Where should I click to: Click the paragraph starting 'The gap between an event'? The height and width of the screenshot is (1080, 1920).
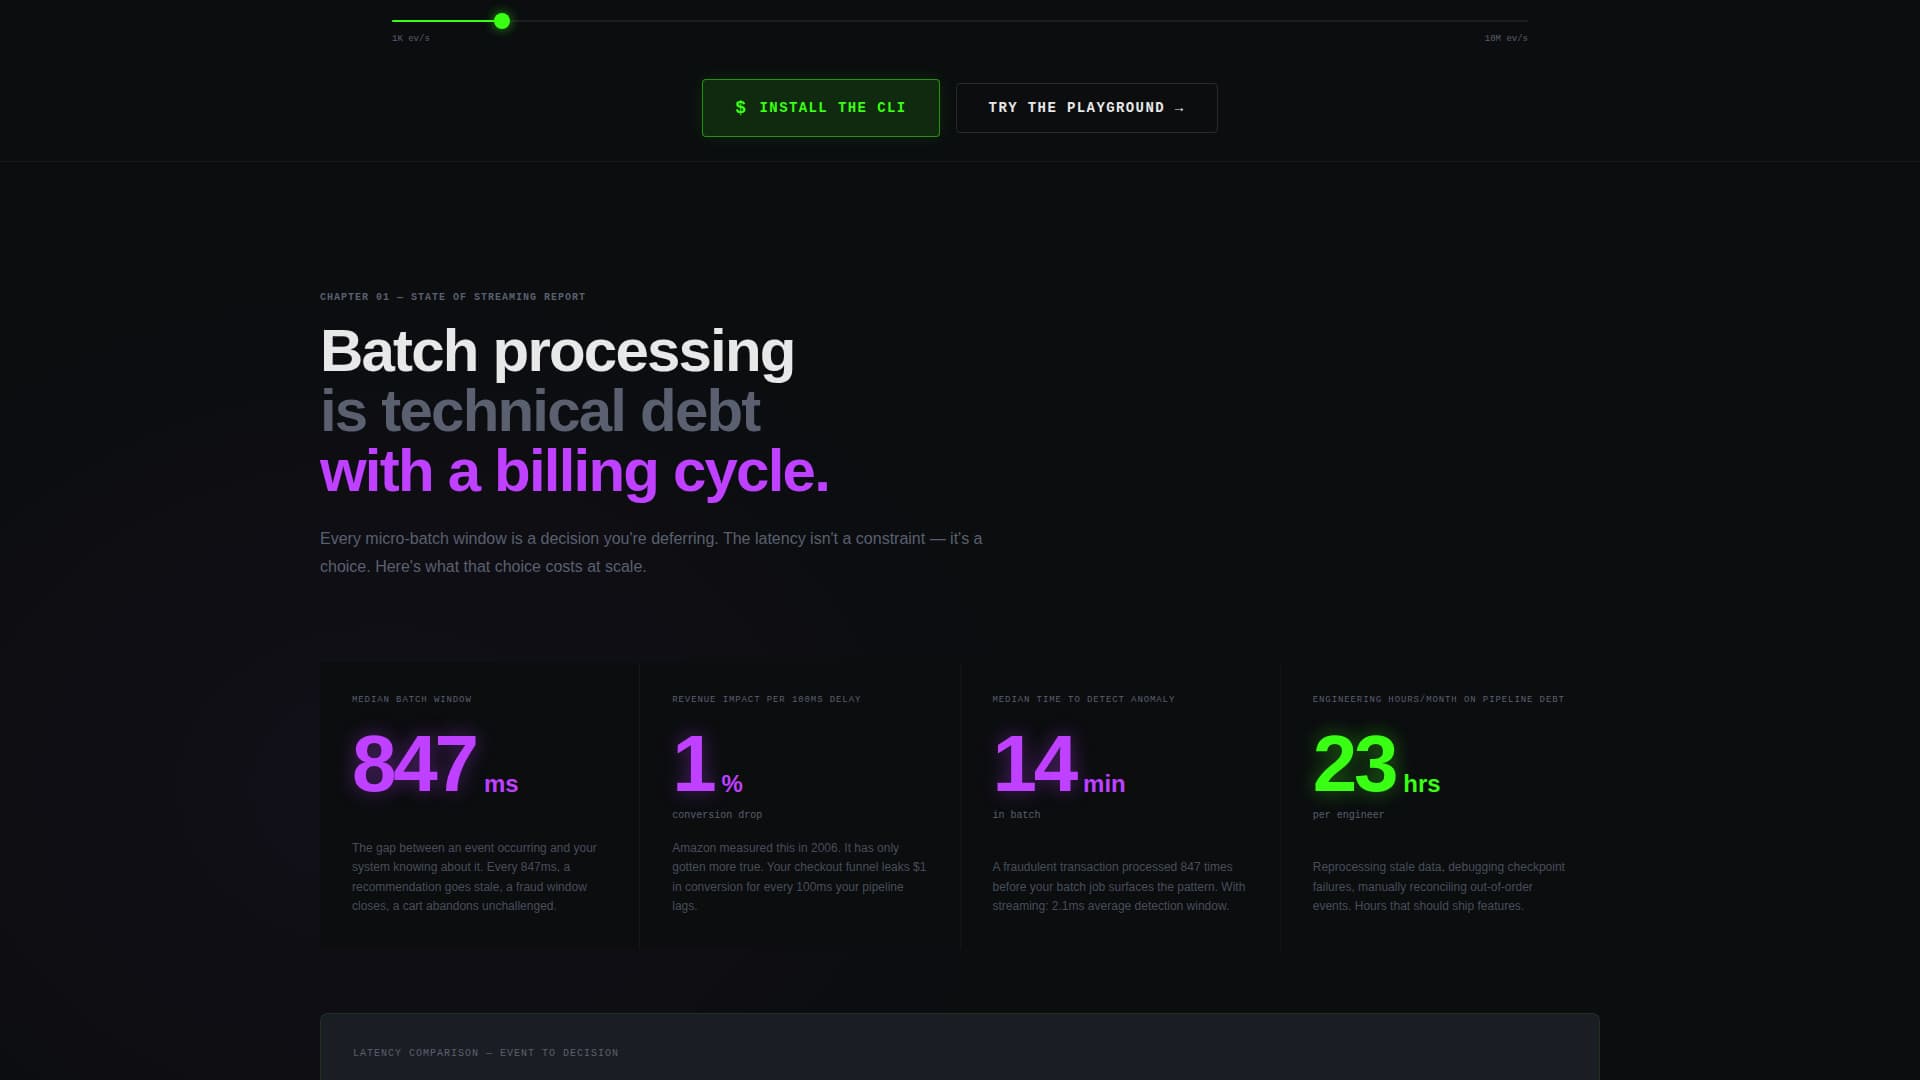[x=474, y=877]
